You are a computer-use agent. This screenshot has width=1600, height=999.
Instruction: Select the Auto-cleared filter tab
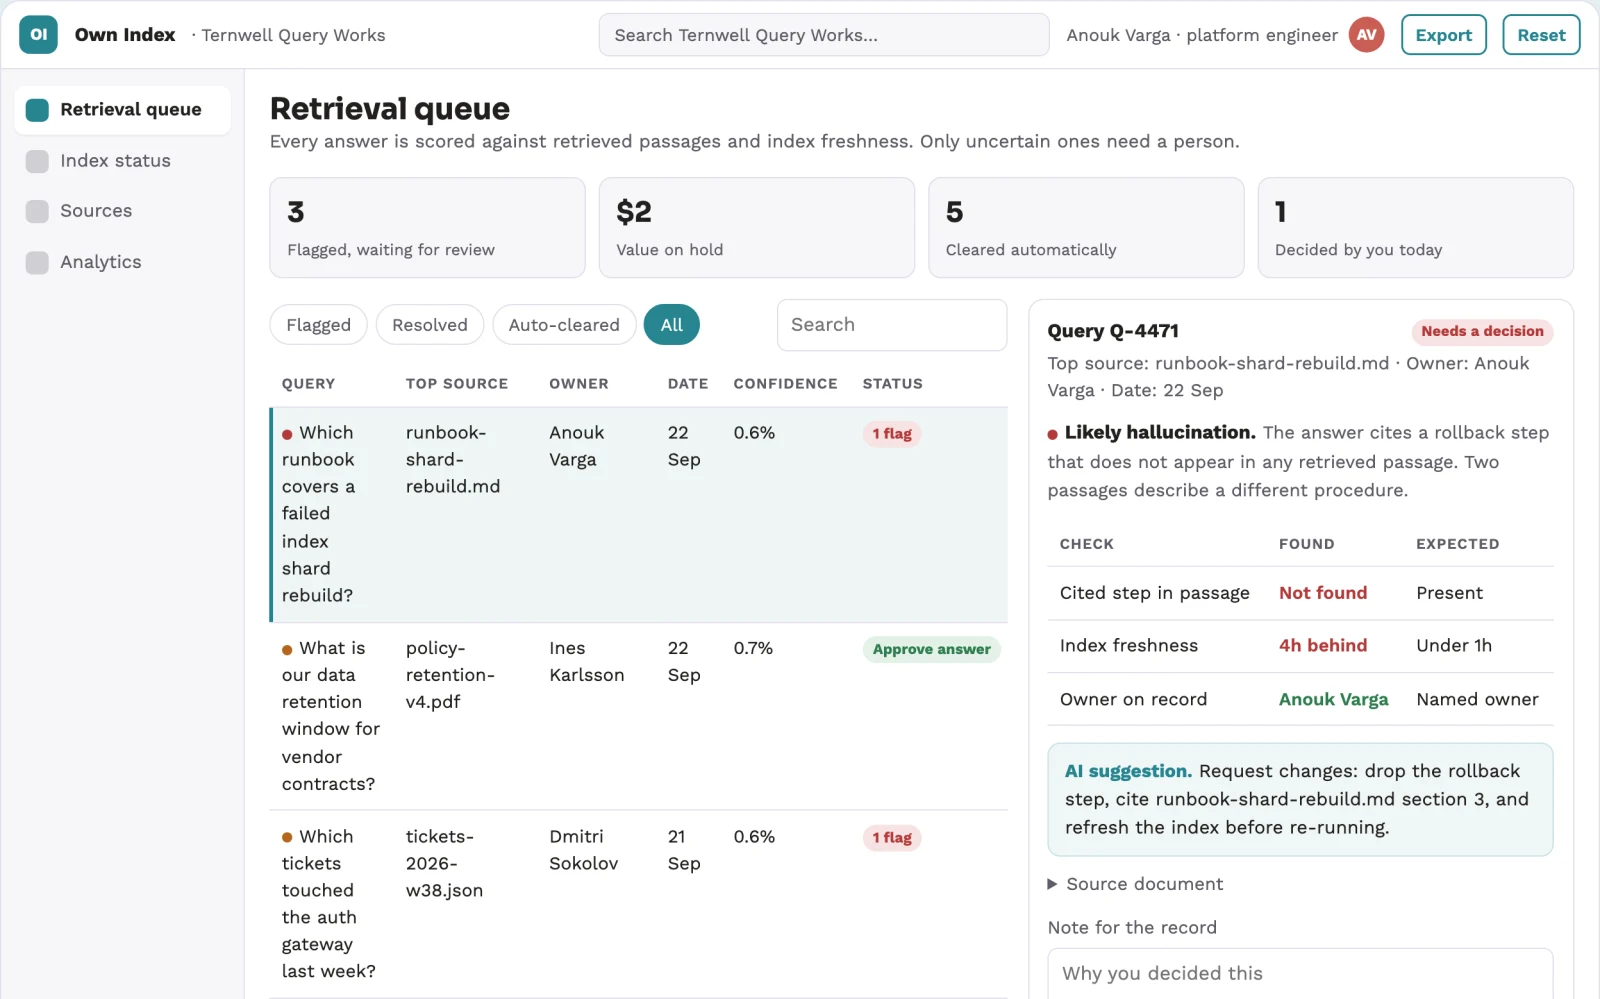click(x=564, y=325)
